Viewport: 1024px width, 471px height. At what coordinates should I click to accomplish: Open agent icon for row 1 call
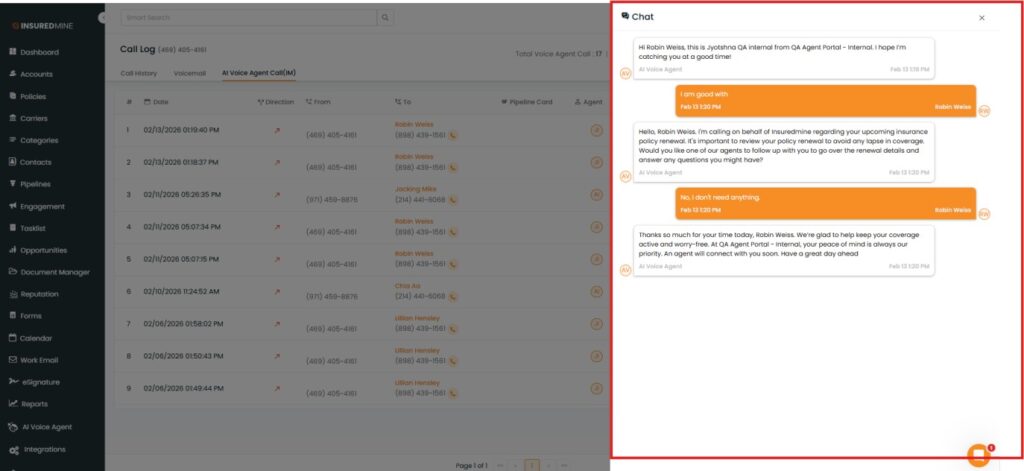click(x=597, y=129)
